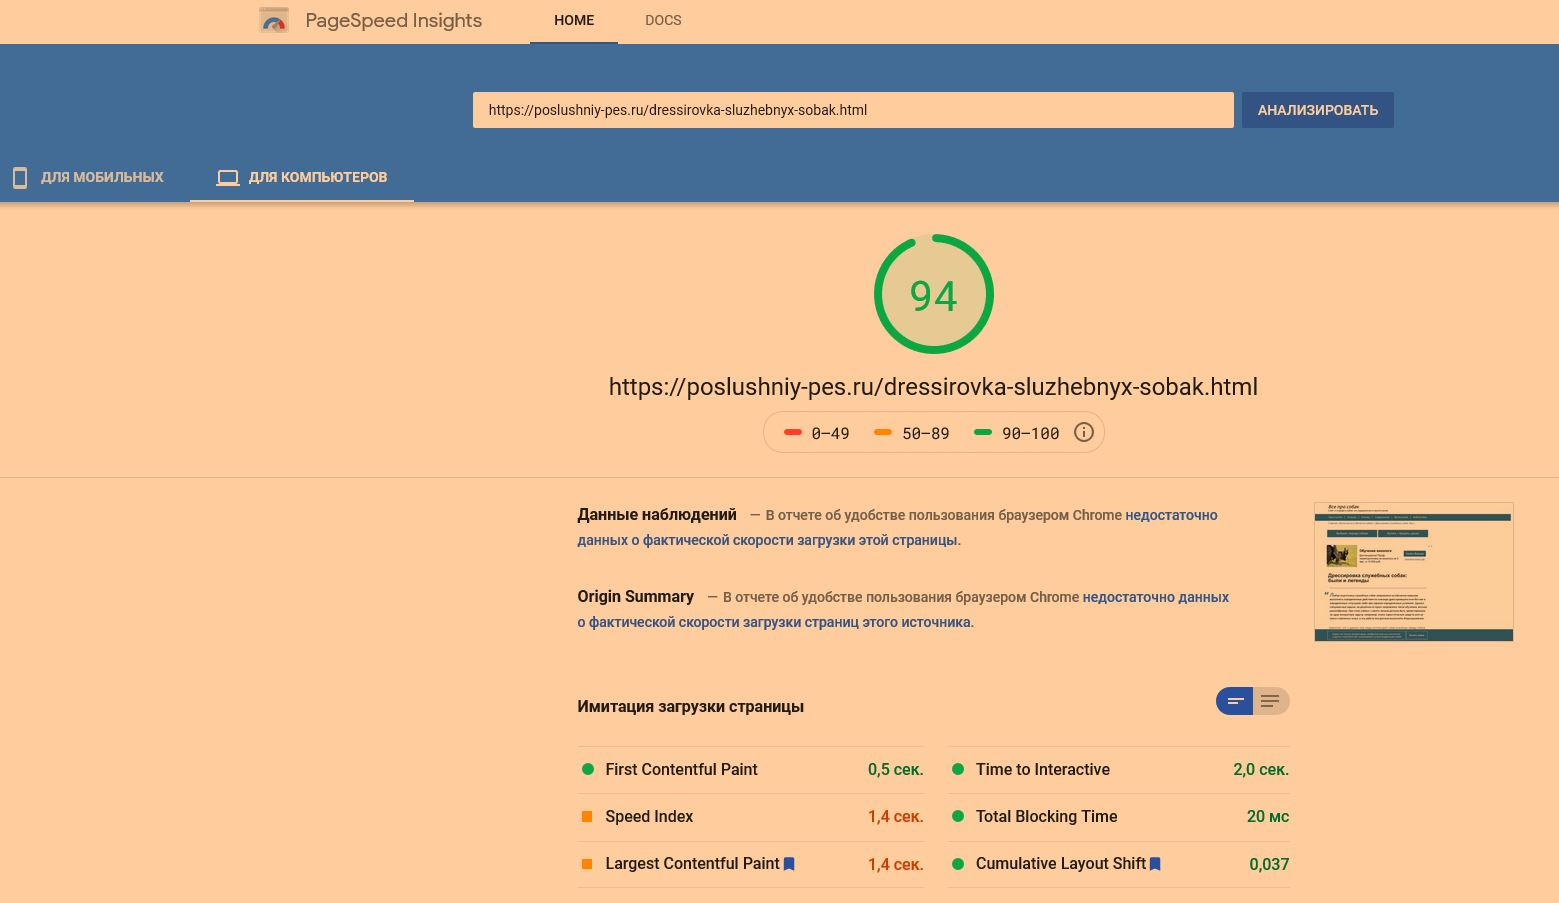
Task: Click the orange 50–89 legend item
Action: click(912, 433)
